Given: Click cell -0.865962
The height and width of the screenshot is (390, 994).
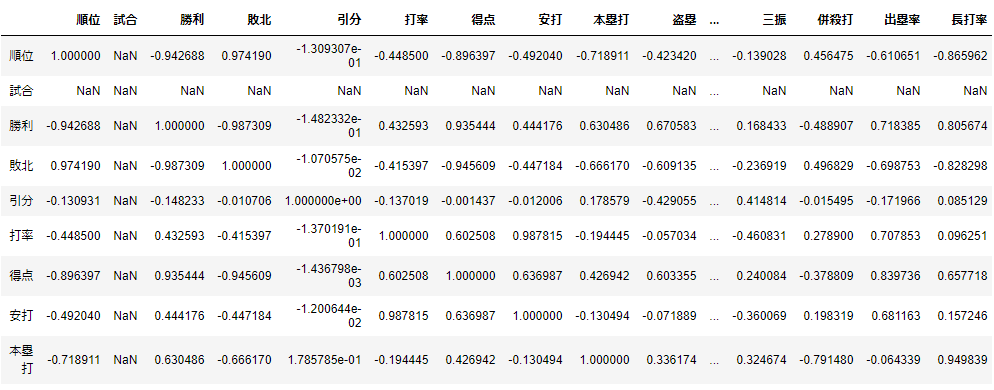Looking at the screenshot, I should coord(960,56).
